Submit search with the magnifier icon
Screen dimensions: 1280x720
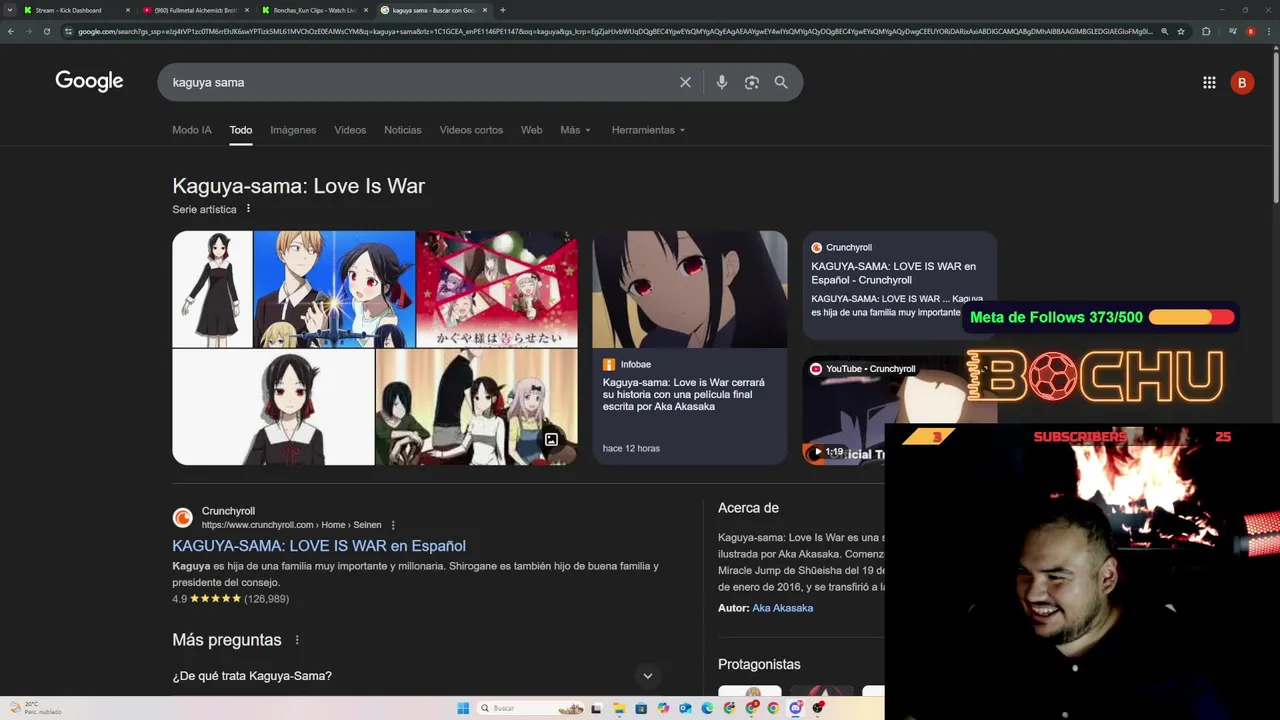point(781,82)
